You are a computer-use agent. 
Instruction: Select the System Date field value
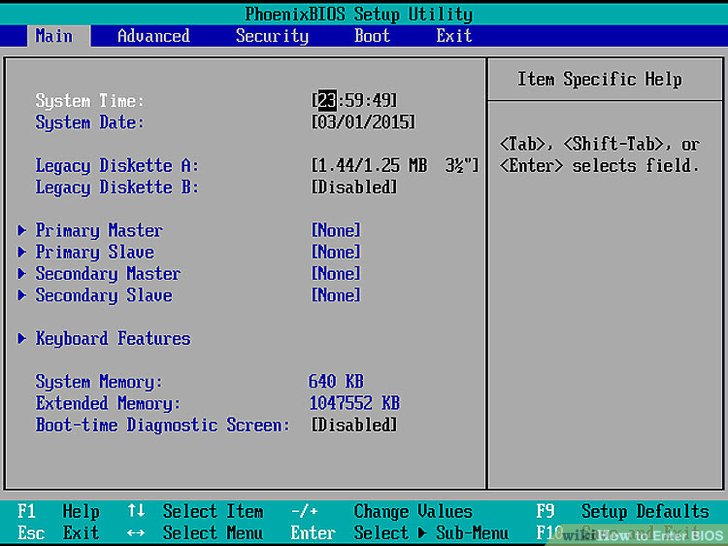(363, 123)
